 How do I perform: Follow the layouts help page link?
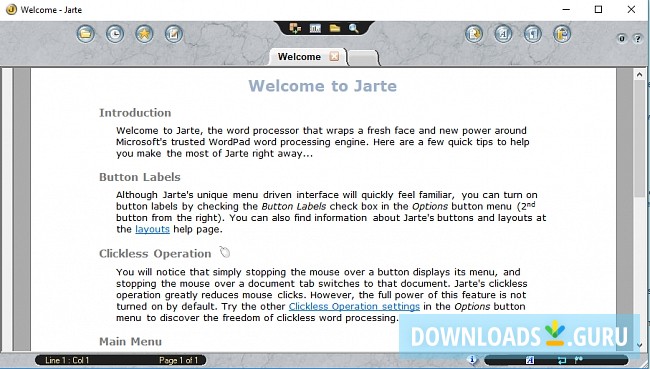point(153,229)
